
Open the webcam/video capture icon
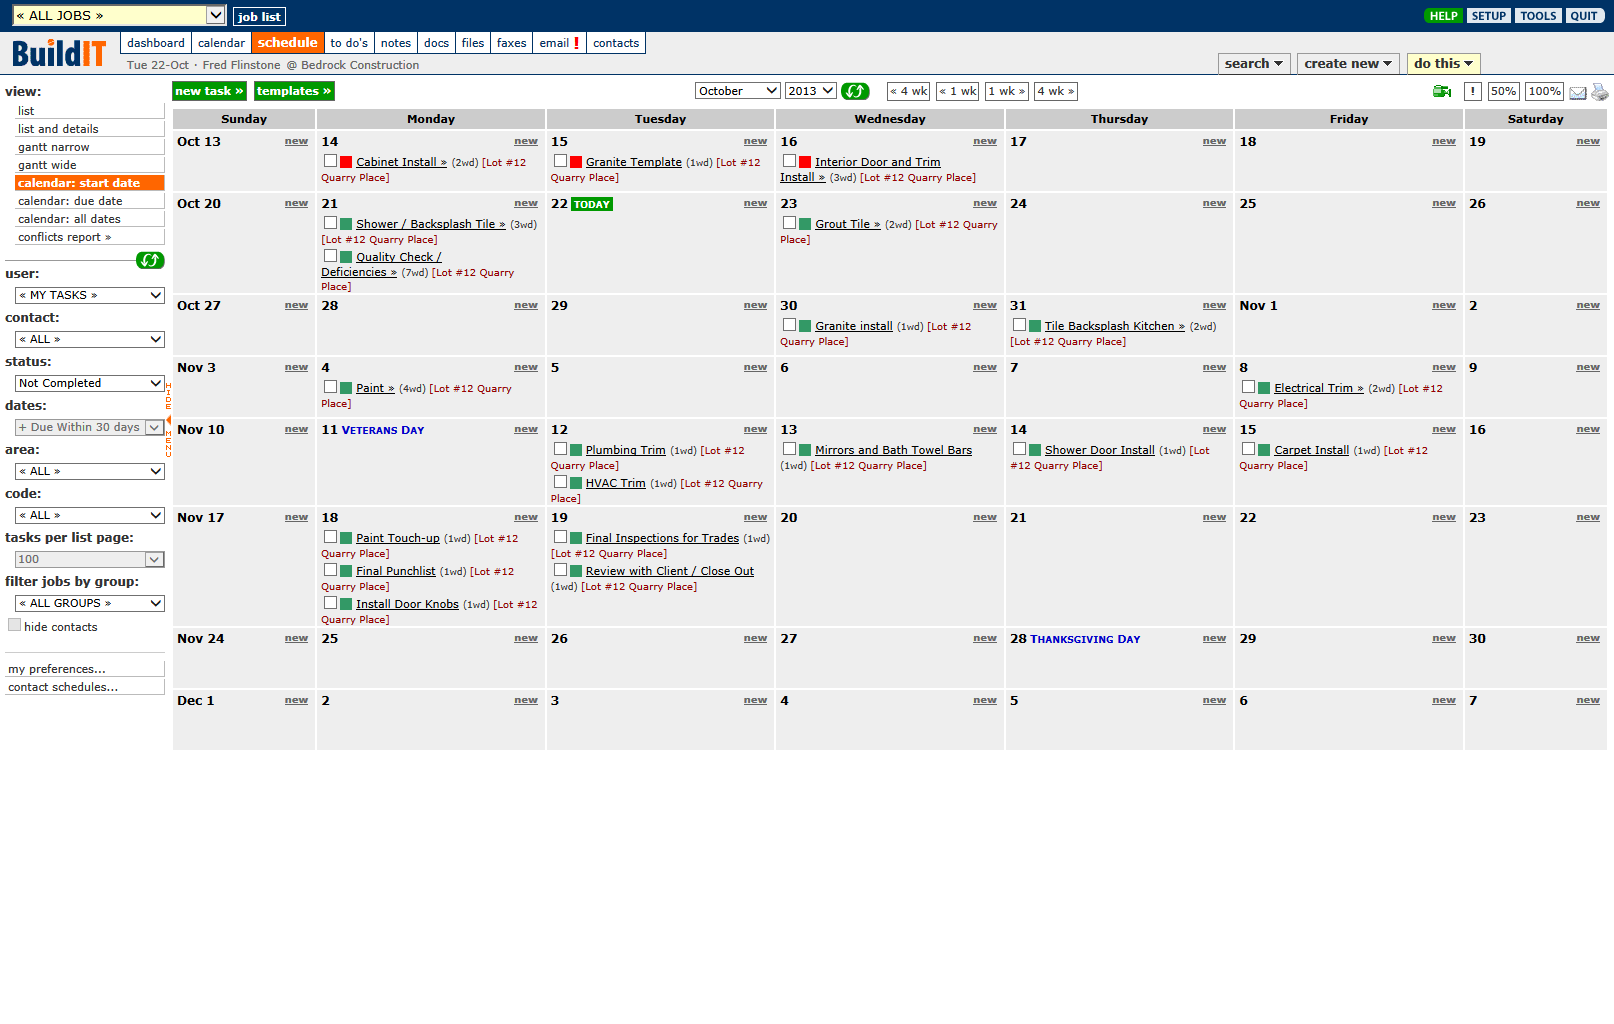(x=1441, y=91)
